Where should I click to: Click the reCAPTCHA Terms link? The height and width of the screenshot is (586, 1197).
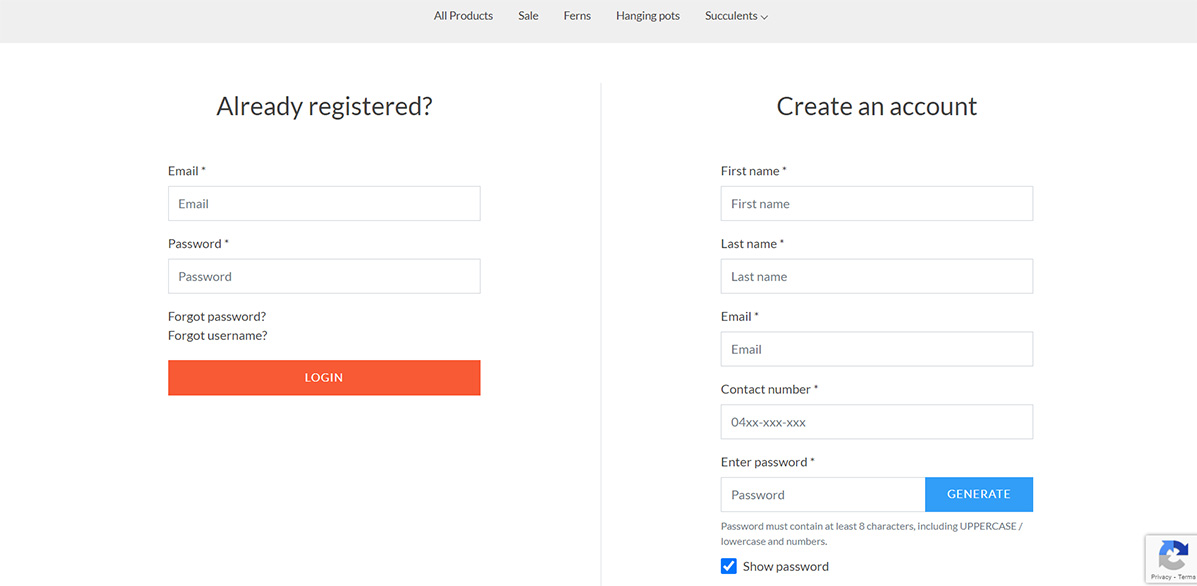(1186, 577)
